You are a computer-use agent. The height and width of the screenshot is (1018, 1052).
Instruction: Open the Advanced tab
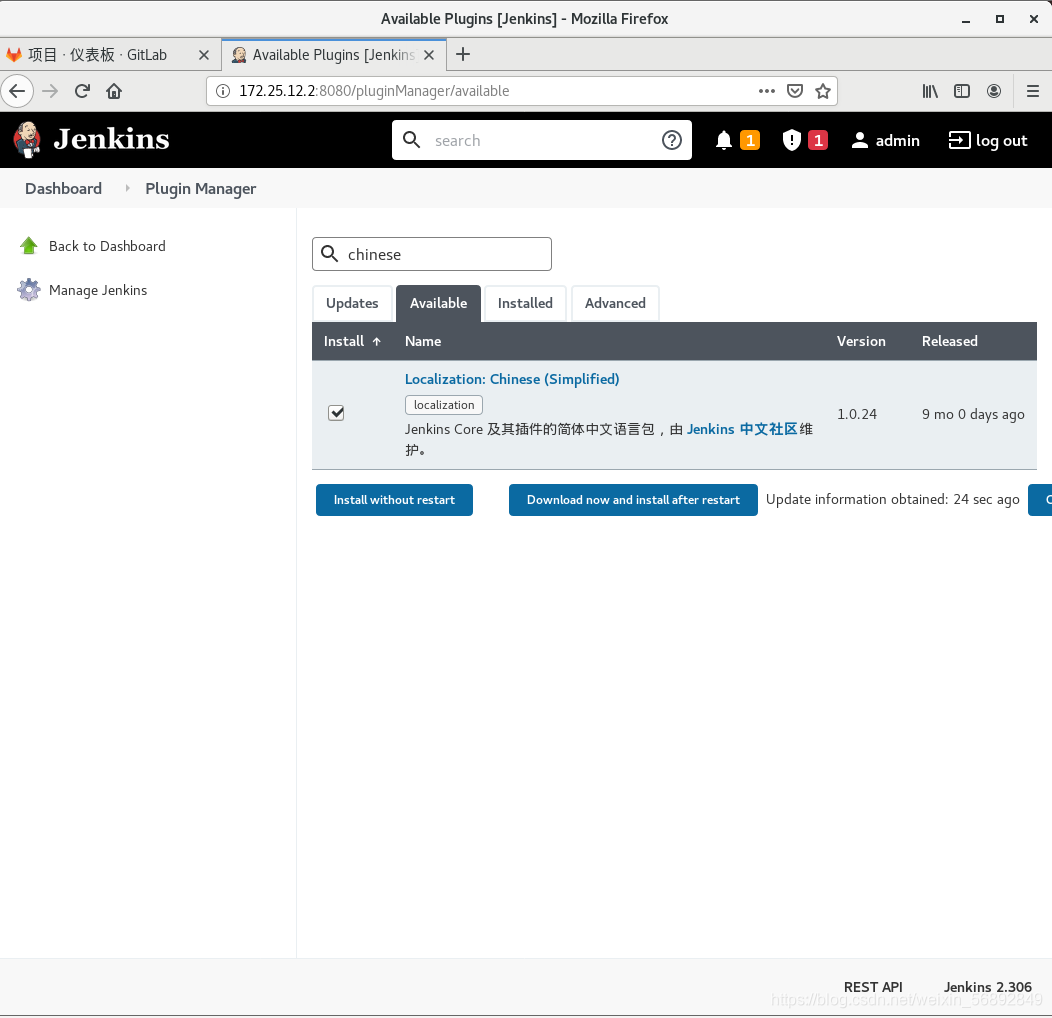point(615,303)
